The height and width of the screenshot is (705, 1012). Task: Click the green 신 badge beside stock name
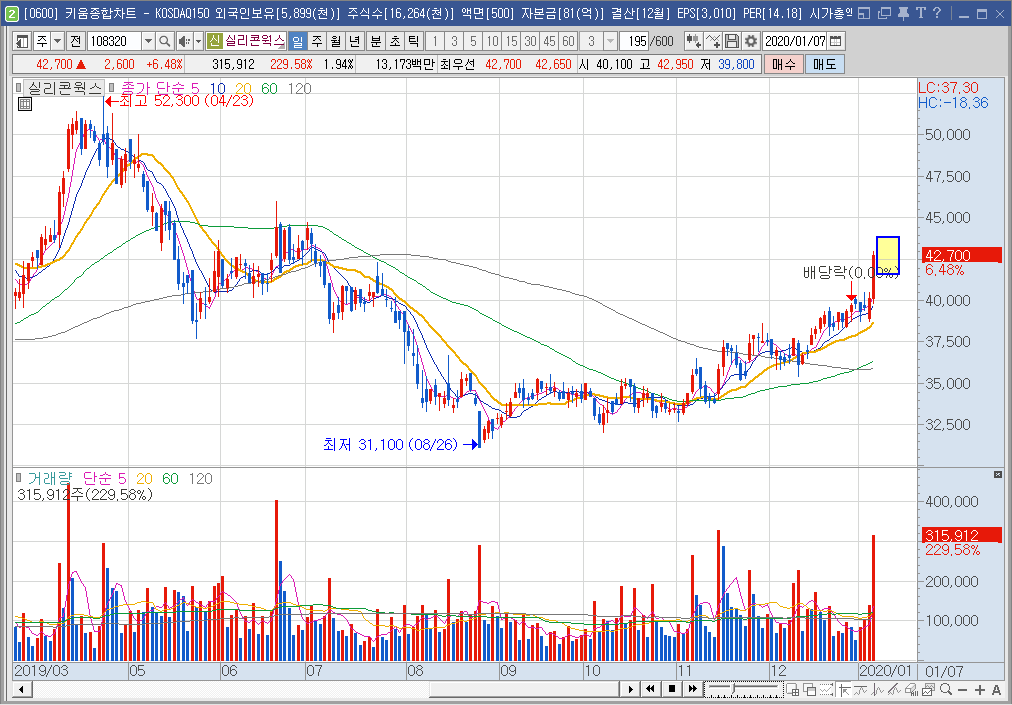[214, 41]
